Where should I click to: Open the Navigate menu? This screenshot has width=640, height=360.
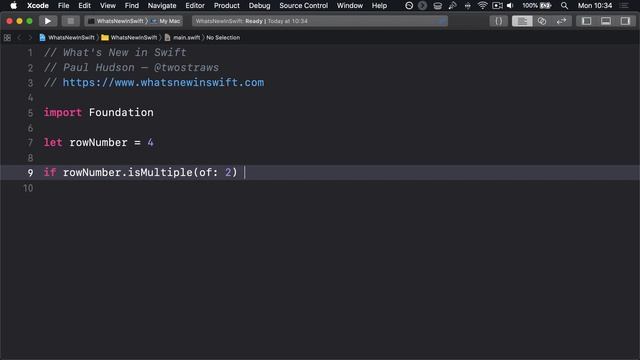[x=162, y=5]
